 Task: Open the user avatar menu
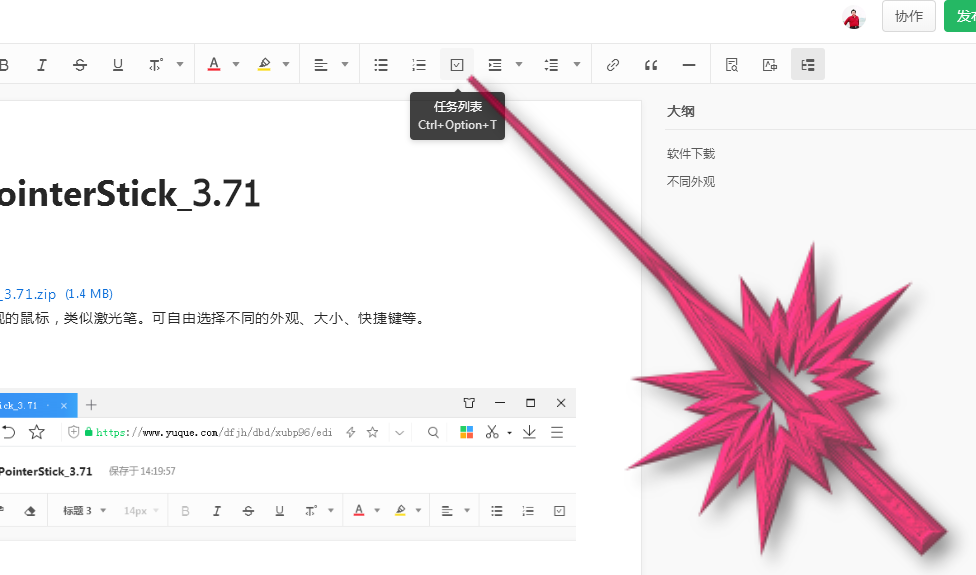coord(853,17)
